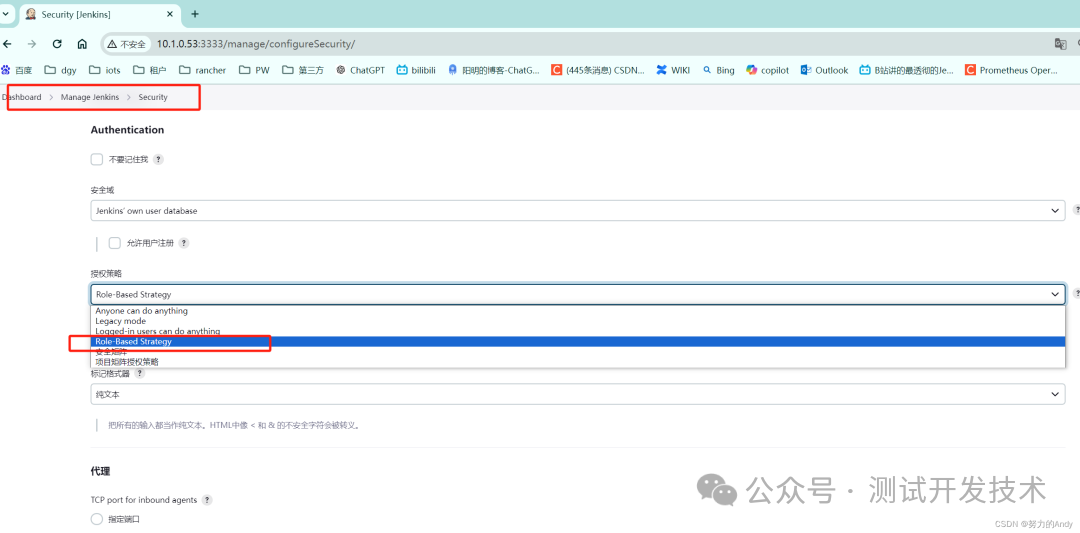
Task: Collapse the 授权策略 Role-Based Strategy dropdown
Action: pos(578,294)
